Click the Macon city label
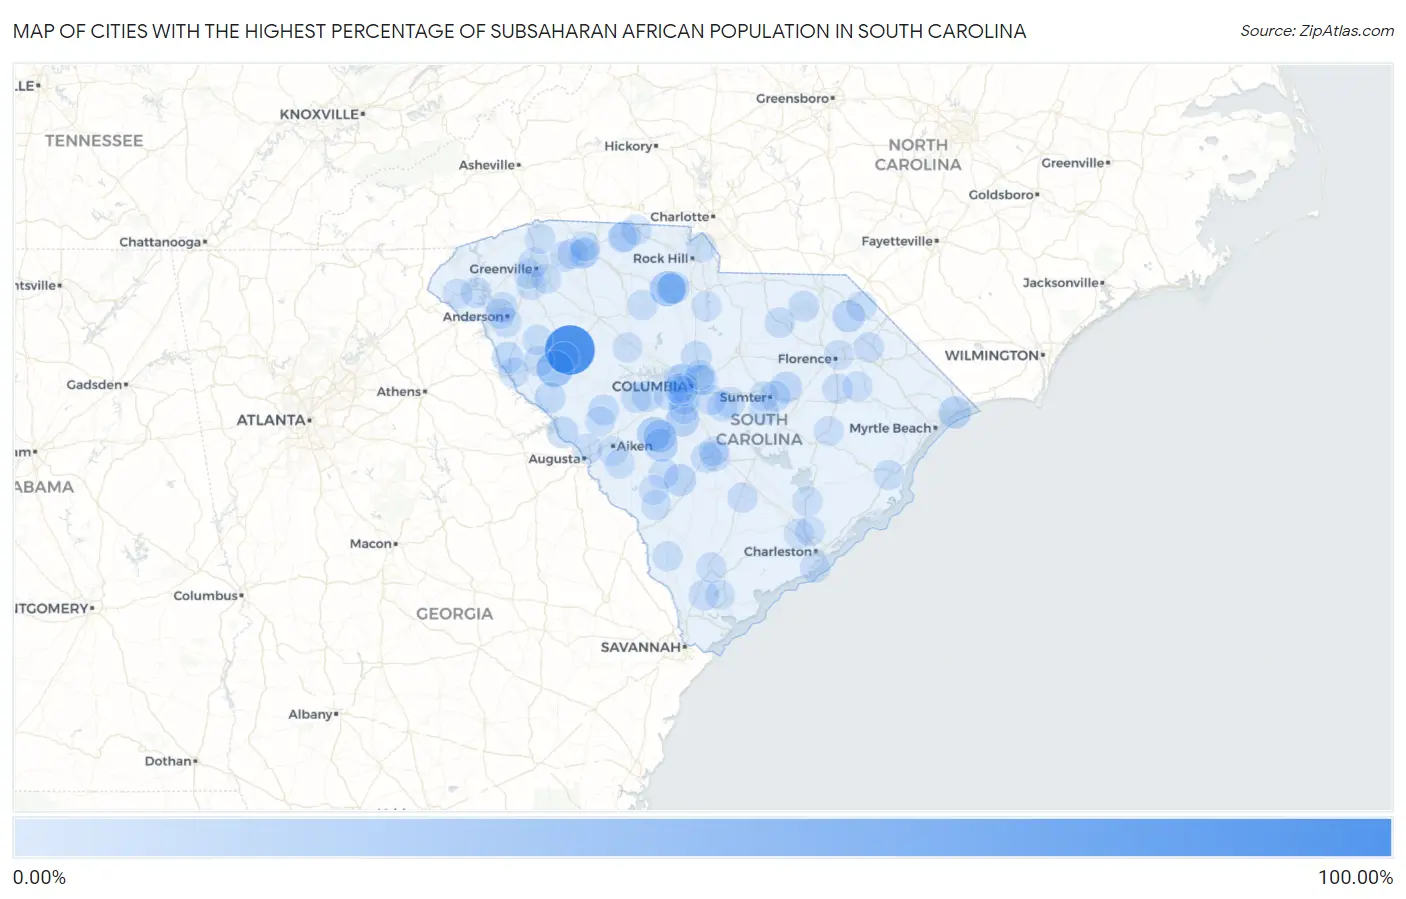The height and width of the screenshot is (899, 1406). (x=372, y=544)
